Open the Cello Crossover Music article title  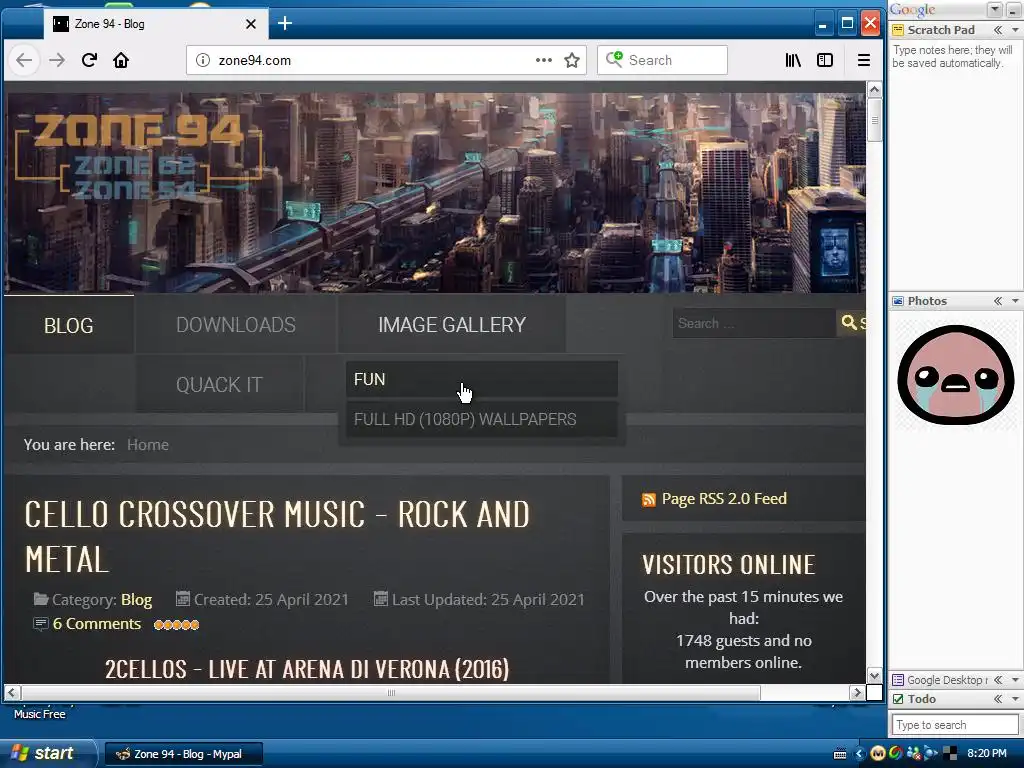click(x=277, y=537)
